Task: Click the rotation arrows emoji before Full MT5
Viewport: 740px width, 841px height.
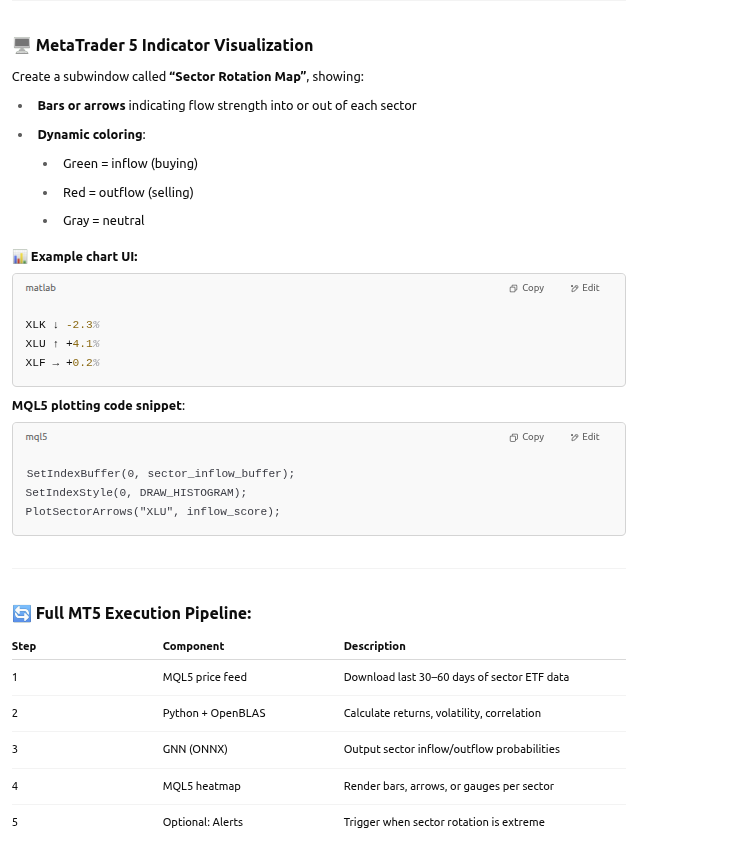Action: (22, 613)
